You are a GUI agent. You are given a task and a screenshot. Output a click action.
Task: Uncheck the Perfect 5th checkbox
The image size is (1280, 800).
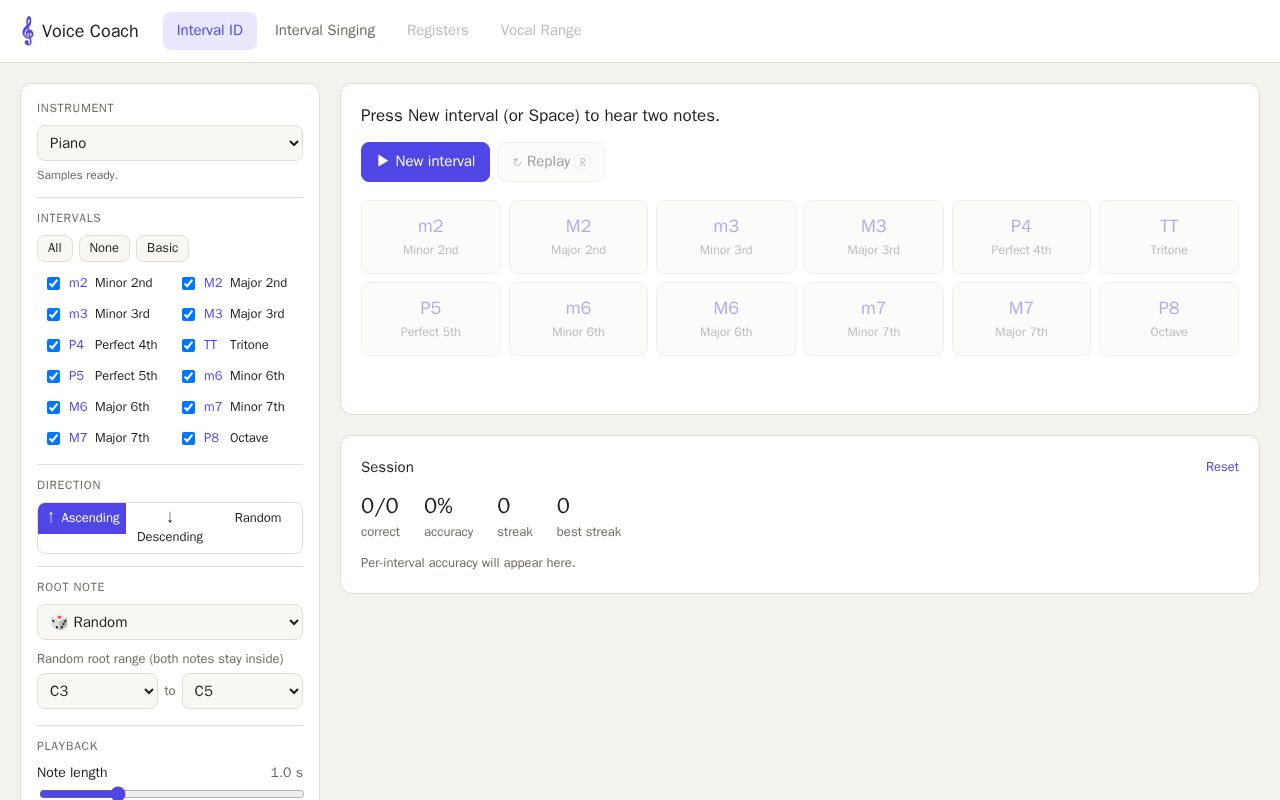pos(54,376)
